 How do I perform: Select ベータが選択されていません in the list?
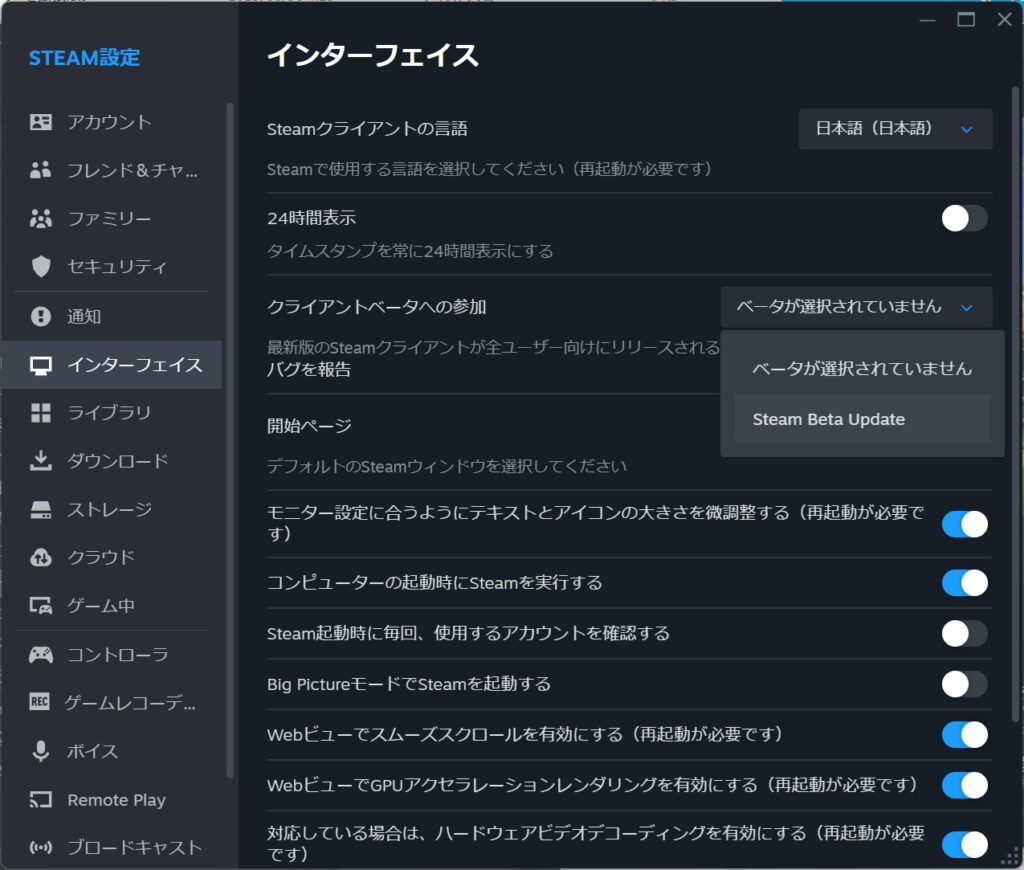862,368
